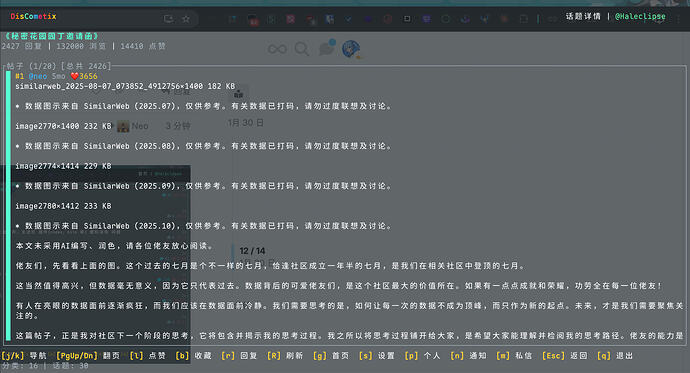Click the [b] 收藏 bookmark shortcut
This screenshot has width=690, height=373.
click(x=193, y=355)
